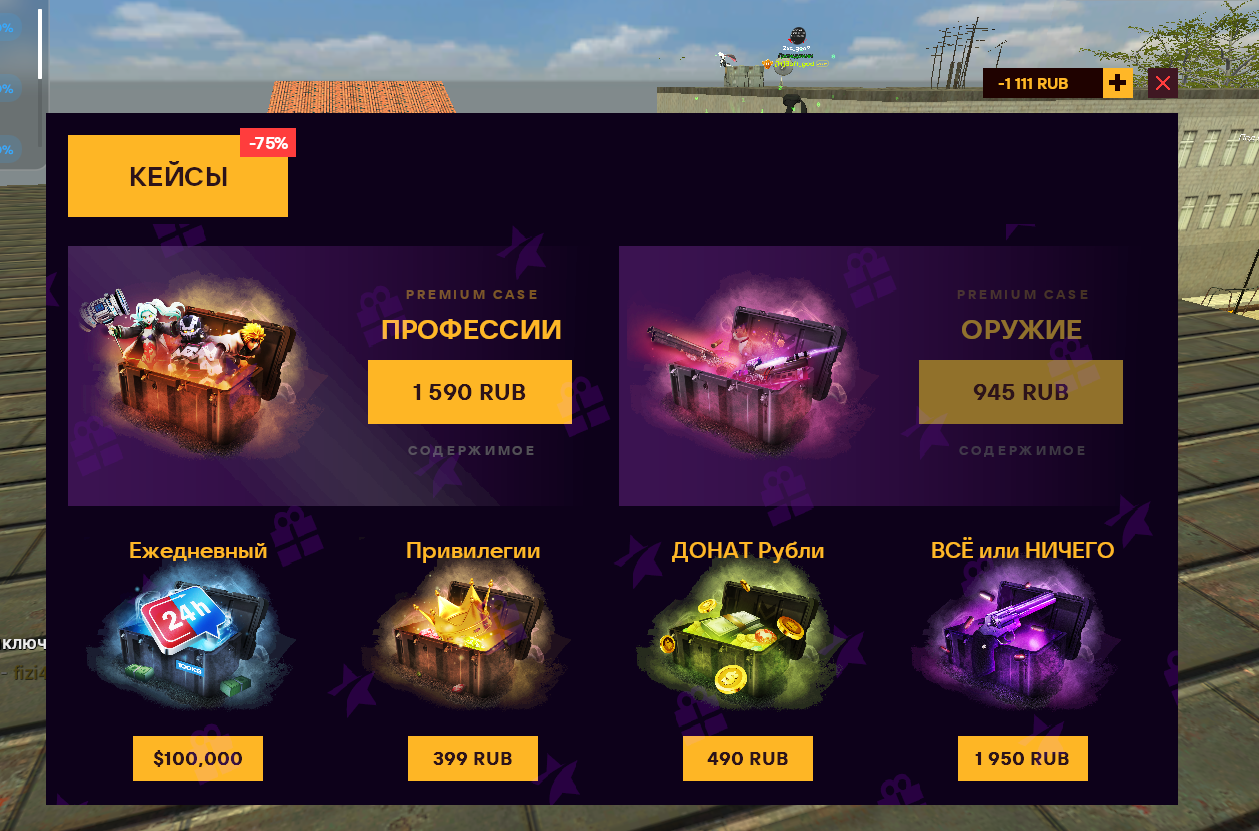
Task: Click the 399 RUB Привилегии price button
Action: click(x=473, y=758)
